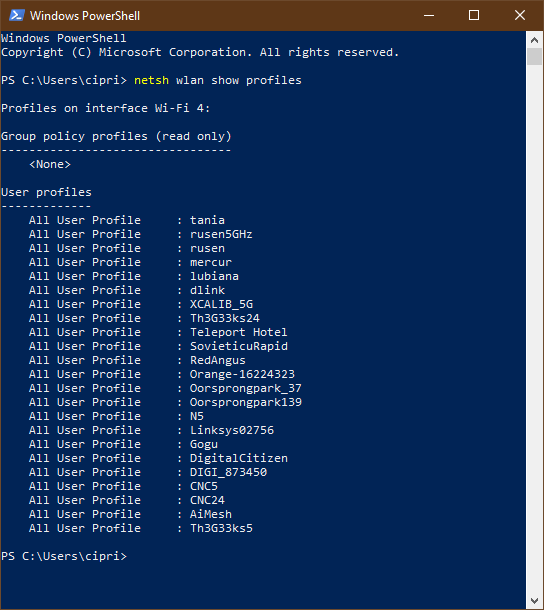Viewport: 544px width, 610px height.
Task: Click the profile name "dlink"
Action: [207, 290]
